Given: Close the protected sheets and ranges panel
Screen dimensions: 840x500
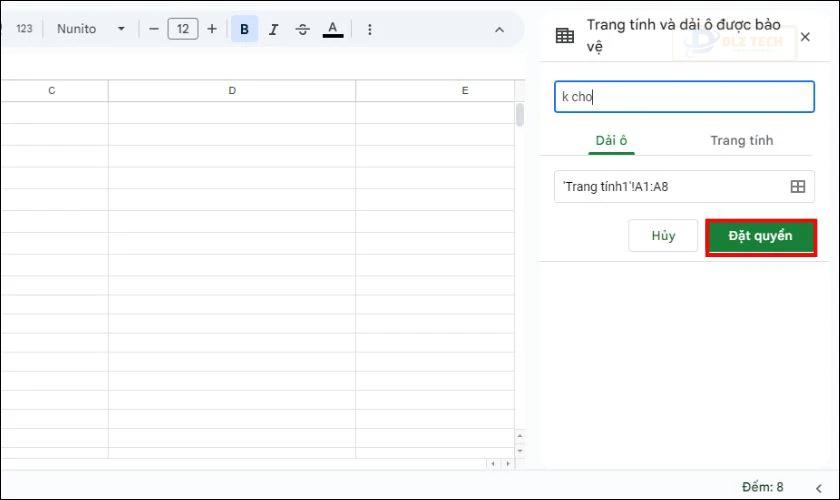Looking at the screenshot, I should (805, 37).
